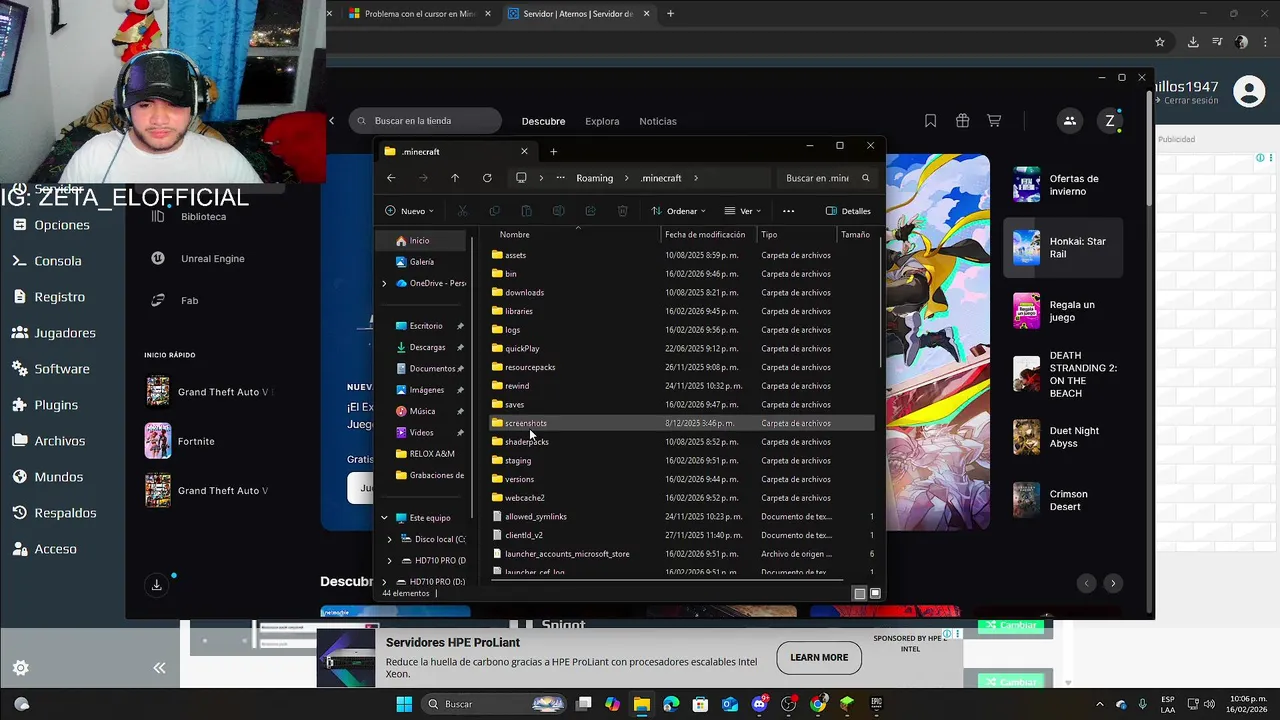1280x720 pixels.
Task: Switch Explorer to large thumbnails view button
Action: click(x=875, y=593)
